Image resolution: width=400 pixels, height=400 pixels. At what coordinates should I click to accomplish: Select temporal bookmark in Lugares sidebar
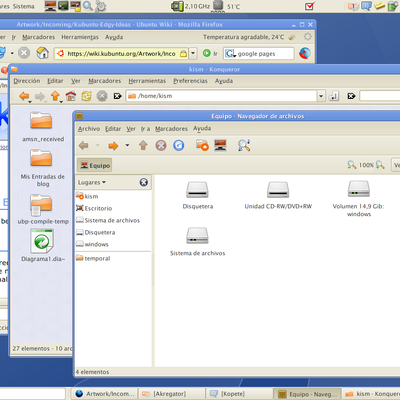93,258
